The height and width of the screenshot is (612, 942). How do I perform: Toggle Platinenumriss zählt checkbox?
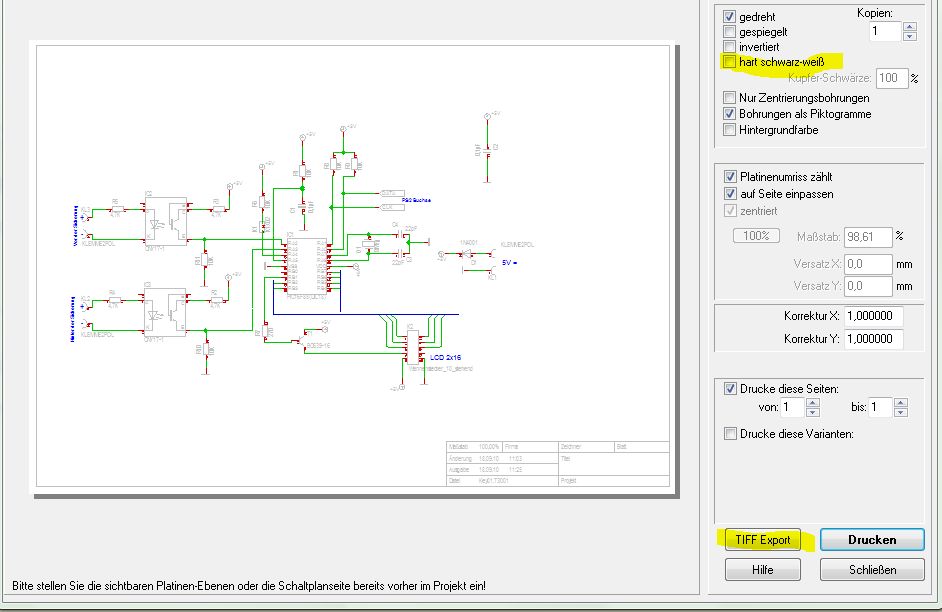click(x=730, y=177)
